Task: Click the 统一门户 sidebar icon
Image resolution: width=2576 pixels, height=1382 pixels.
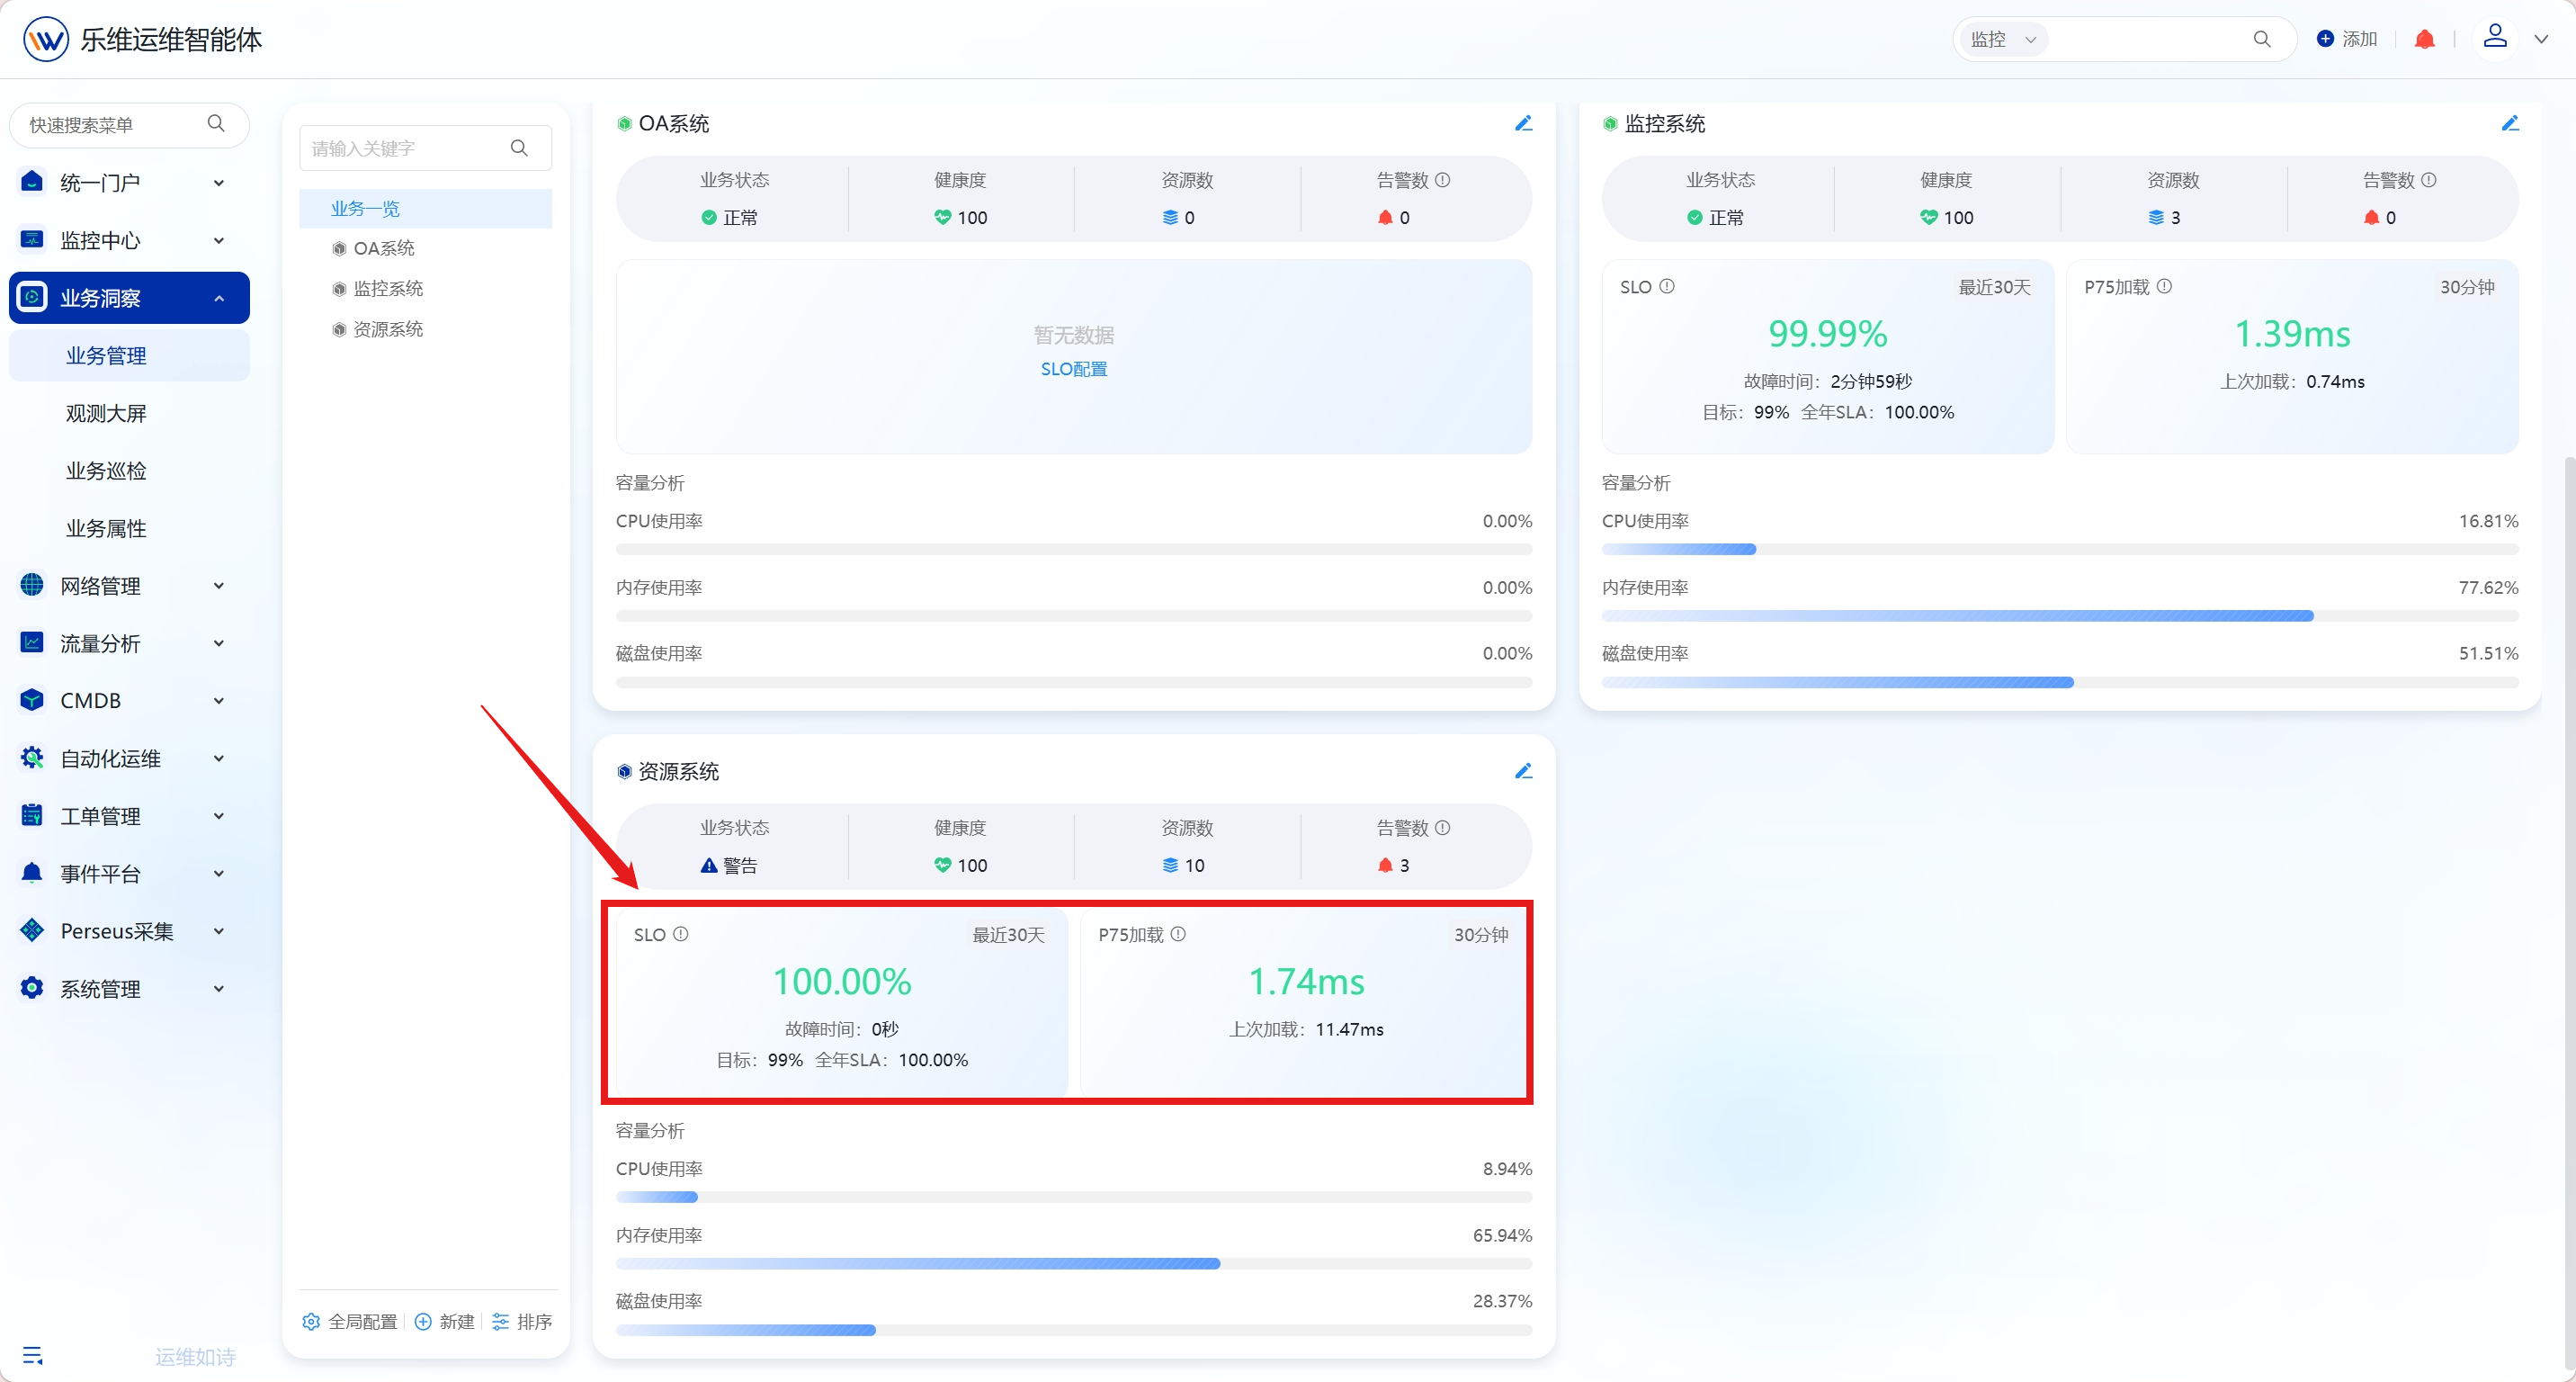Action: (32, 181)
